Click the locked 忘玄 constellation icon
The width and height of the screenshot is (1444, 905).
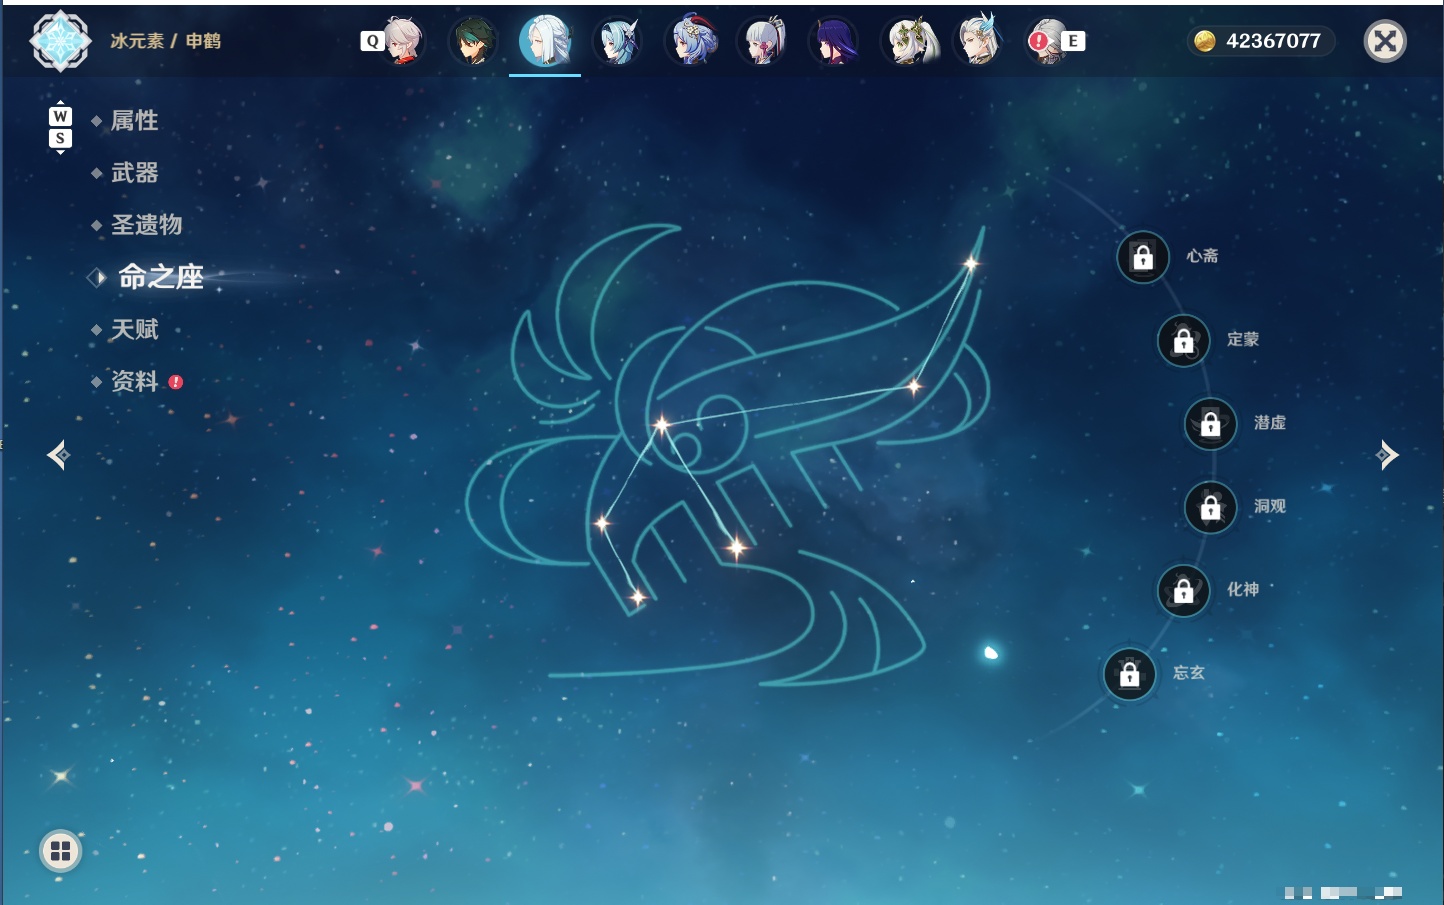(x=1129, y=675)
